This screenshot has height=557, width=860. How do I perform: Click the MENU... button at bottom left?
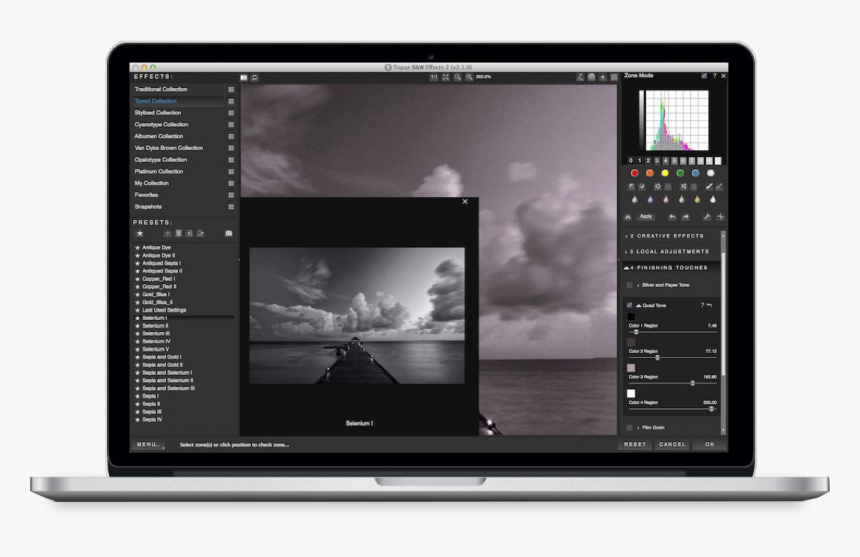point(148,445)
